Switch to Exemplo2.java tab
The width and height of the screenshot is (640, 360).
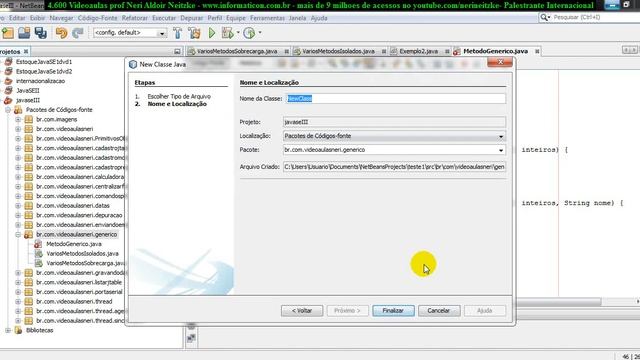[418, 51]
